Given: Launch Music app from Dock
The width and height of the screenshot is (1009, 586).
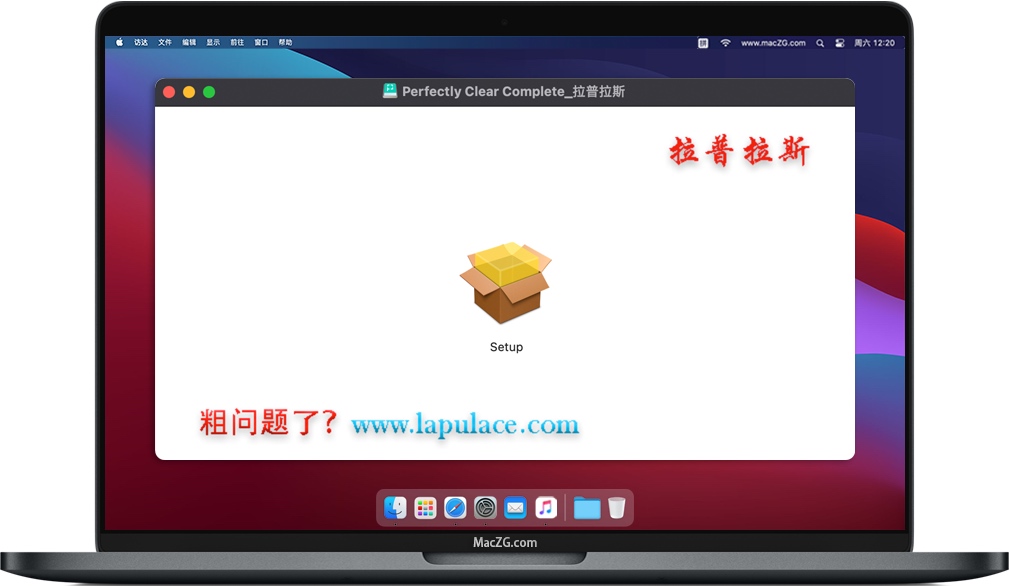Looking at the screenshot, I should click(x=545, y=508).
